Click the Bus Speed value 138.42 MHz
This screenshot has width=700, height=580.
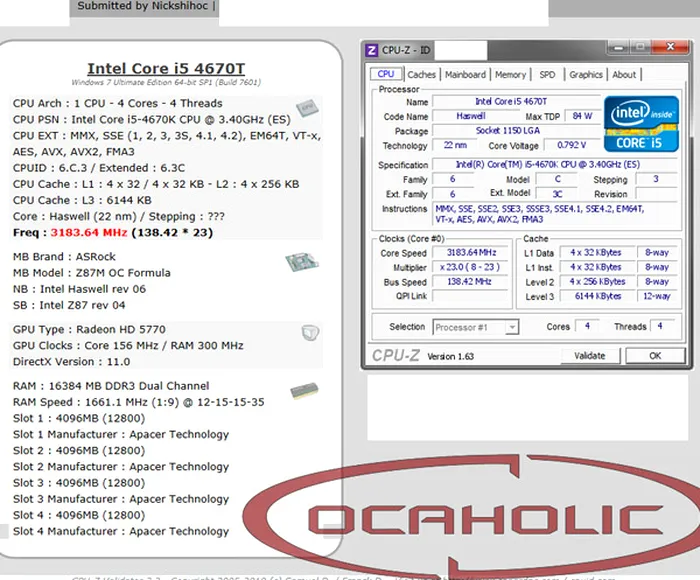(471, 282)
